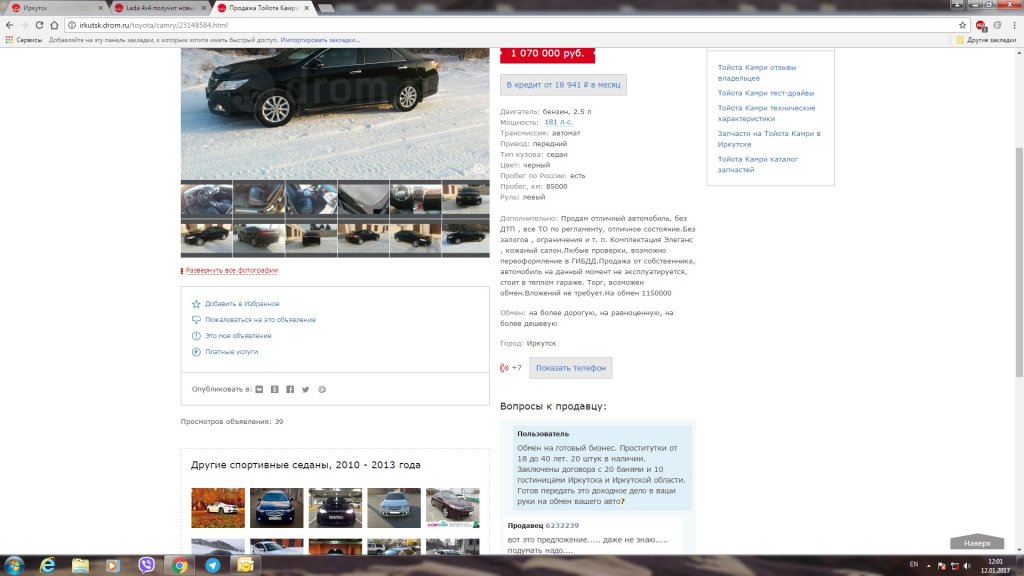The height and width of the screenshot is (576, 1024).
Task: Open Тойота Камри каталог запчастей link
Action: (x=758, y=164)
